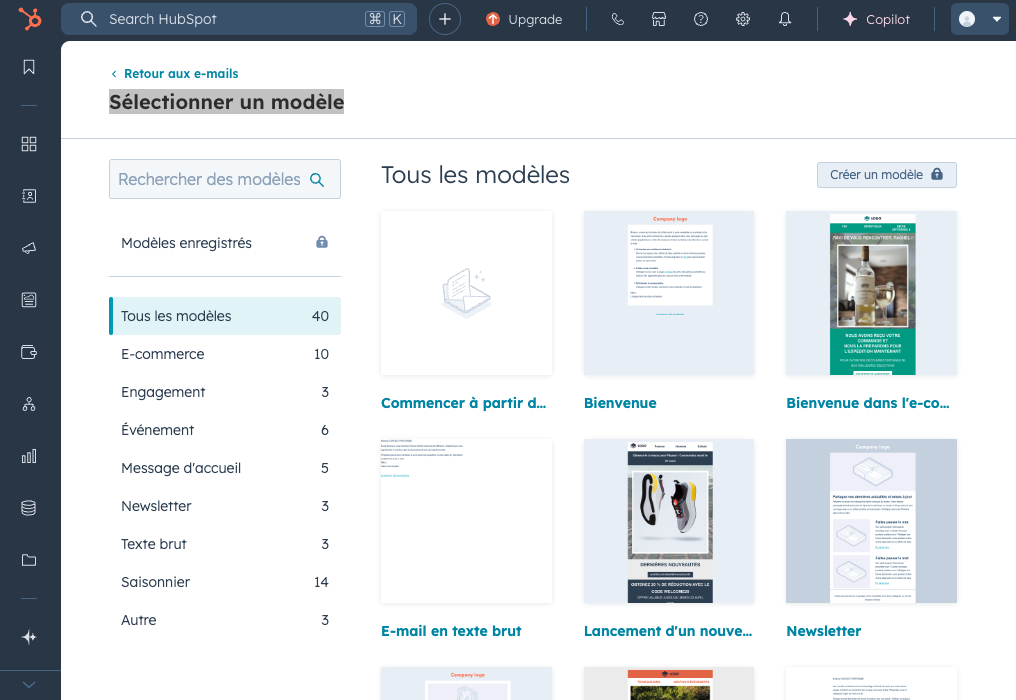1016x700 pixels.
Task: Open Bookmarks in the left sidebar
Action: point(29,67)
